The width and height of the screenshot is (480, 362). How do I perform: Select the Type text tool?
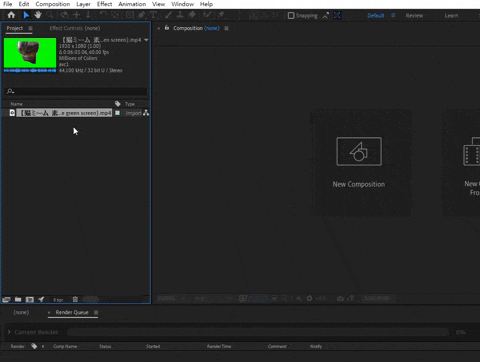153,15
